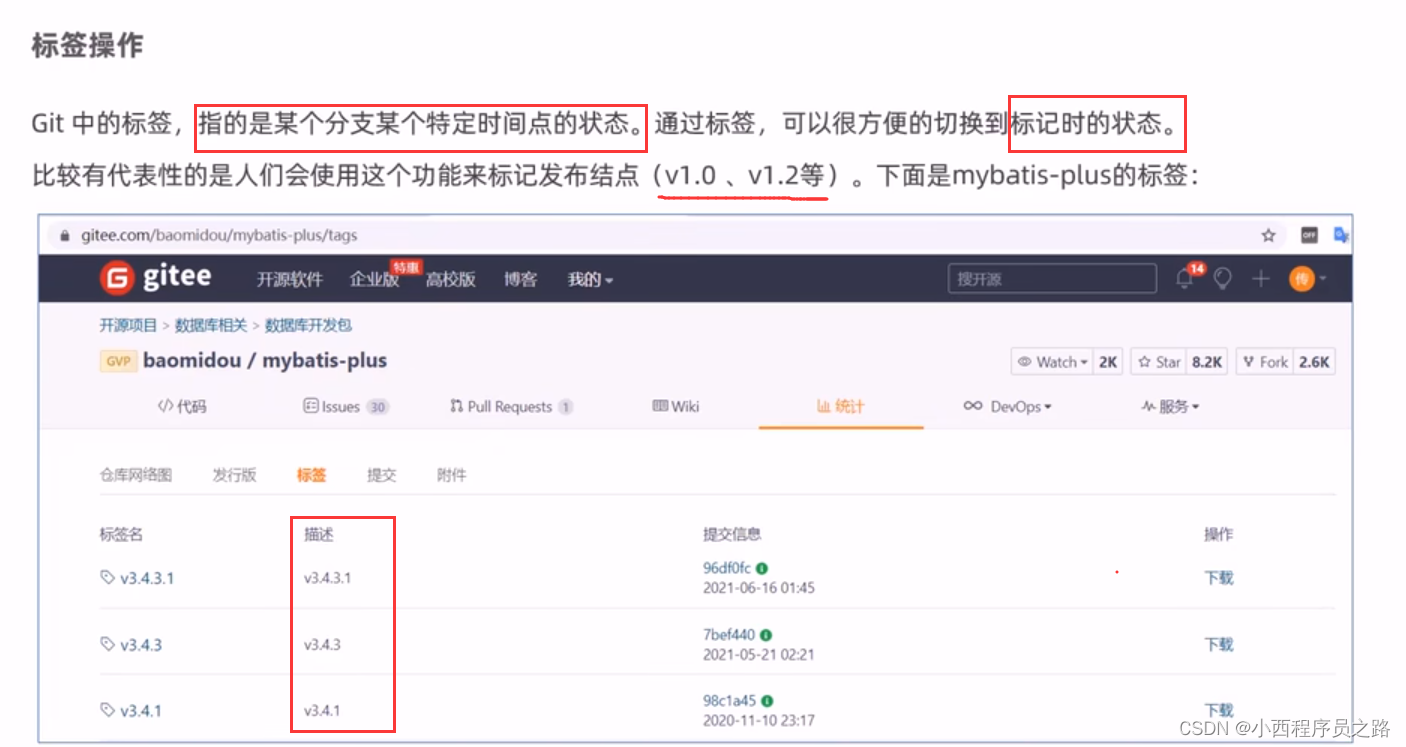Click the 提交信息 column header
1406x747 pixels.
732,534
